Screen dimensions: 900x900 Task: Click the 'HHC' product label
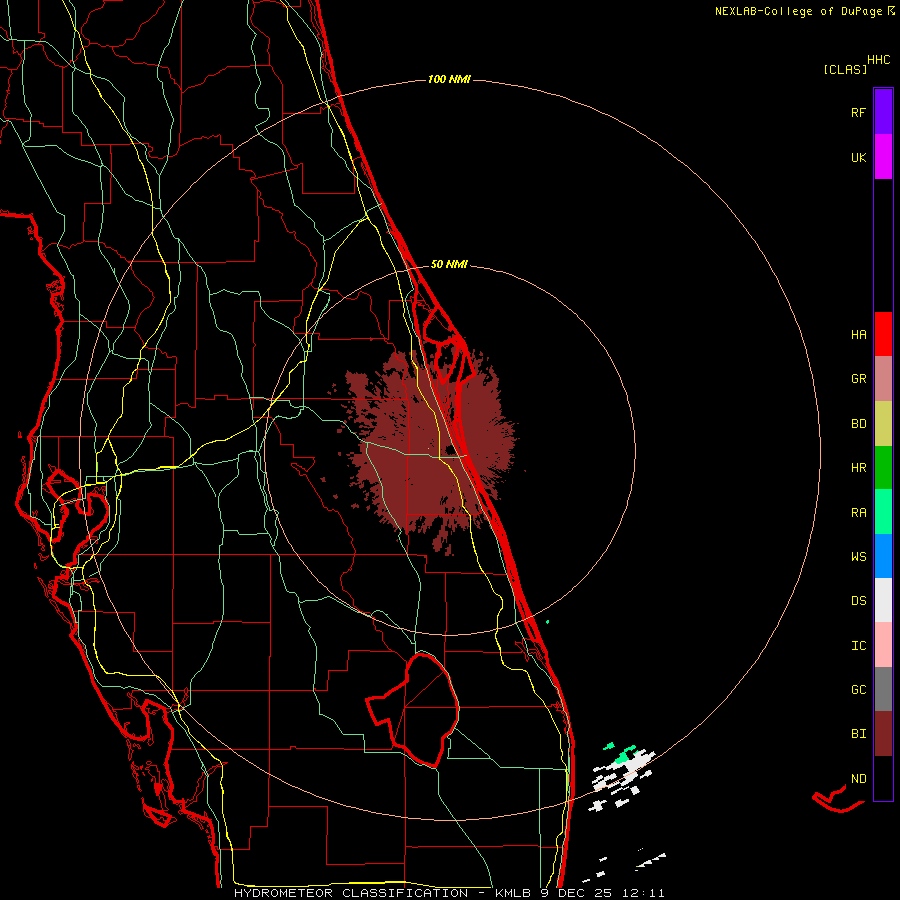point(879,60)
